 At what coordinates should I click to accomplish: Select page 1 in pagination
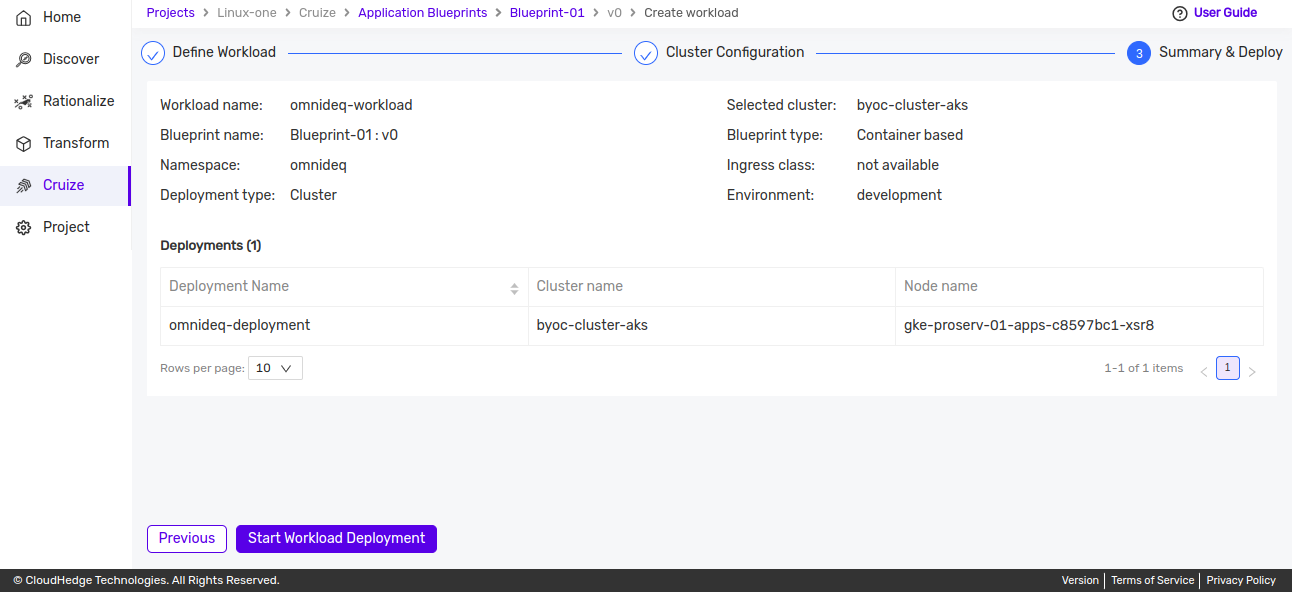coord(1228,368)
